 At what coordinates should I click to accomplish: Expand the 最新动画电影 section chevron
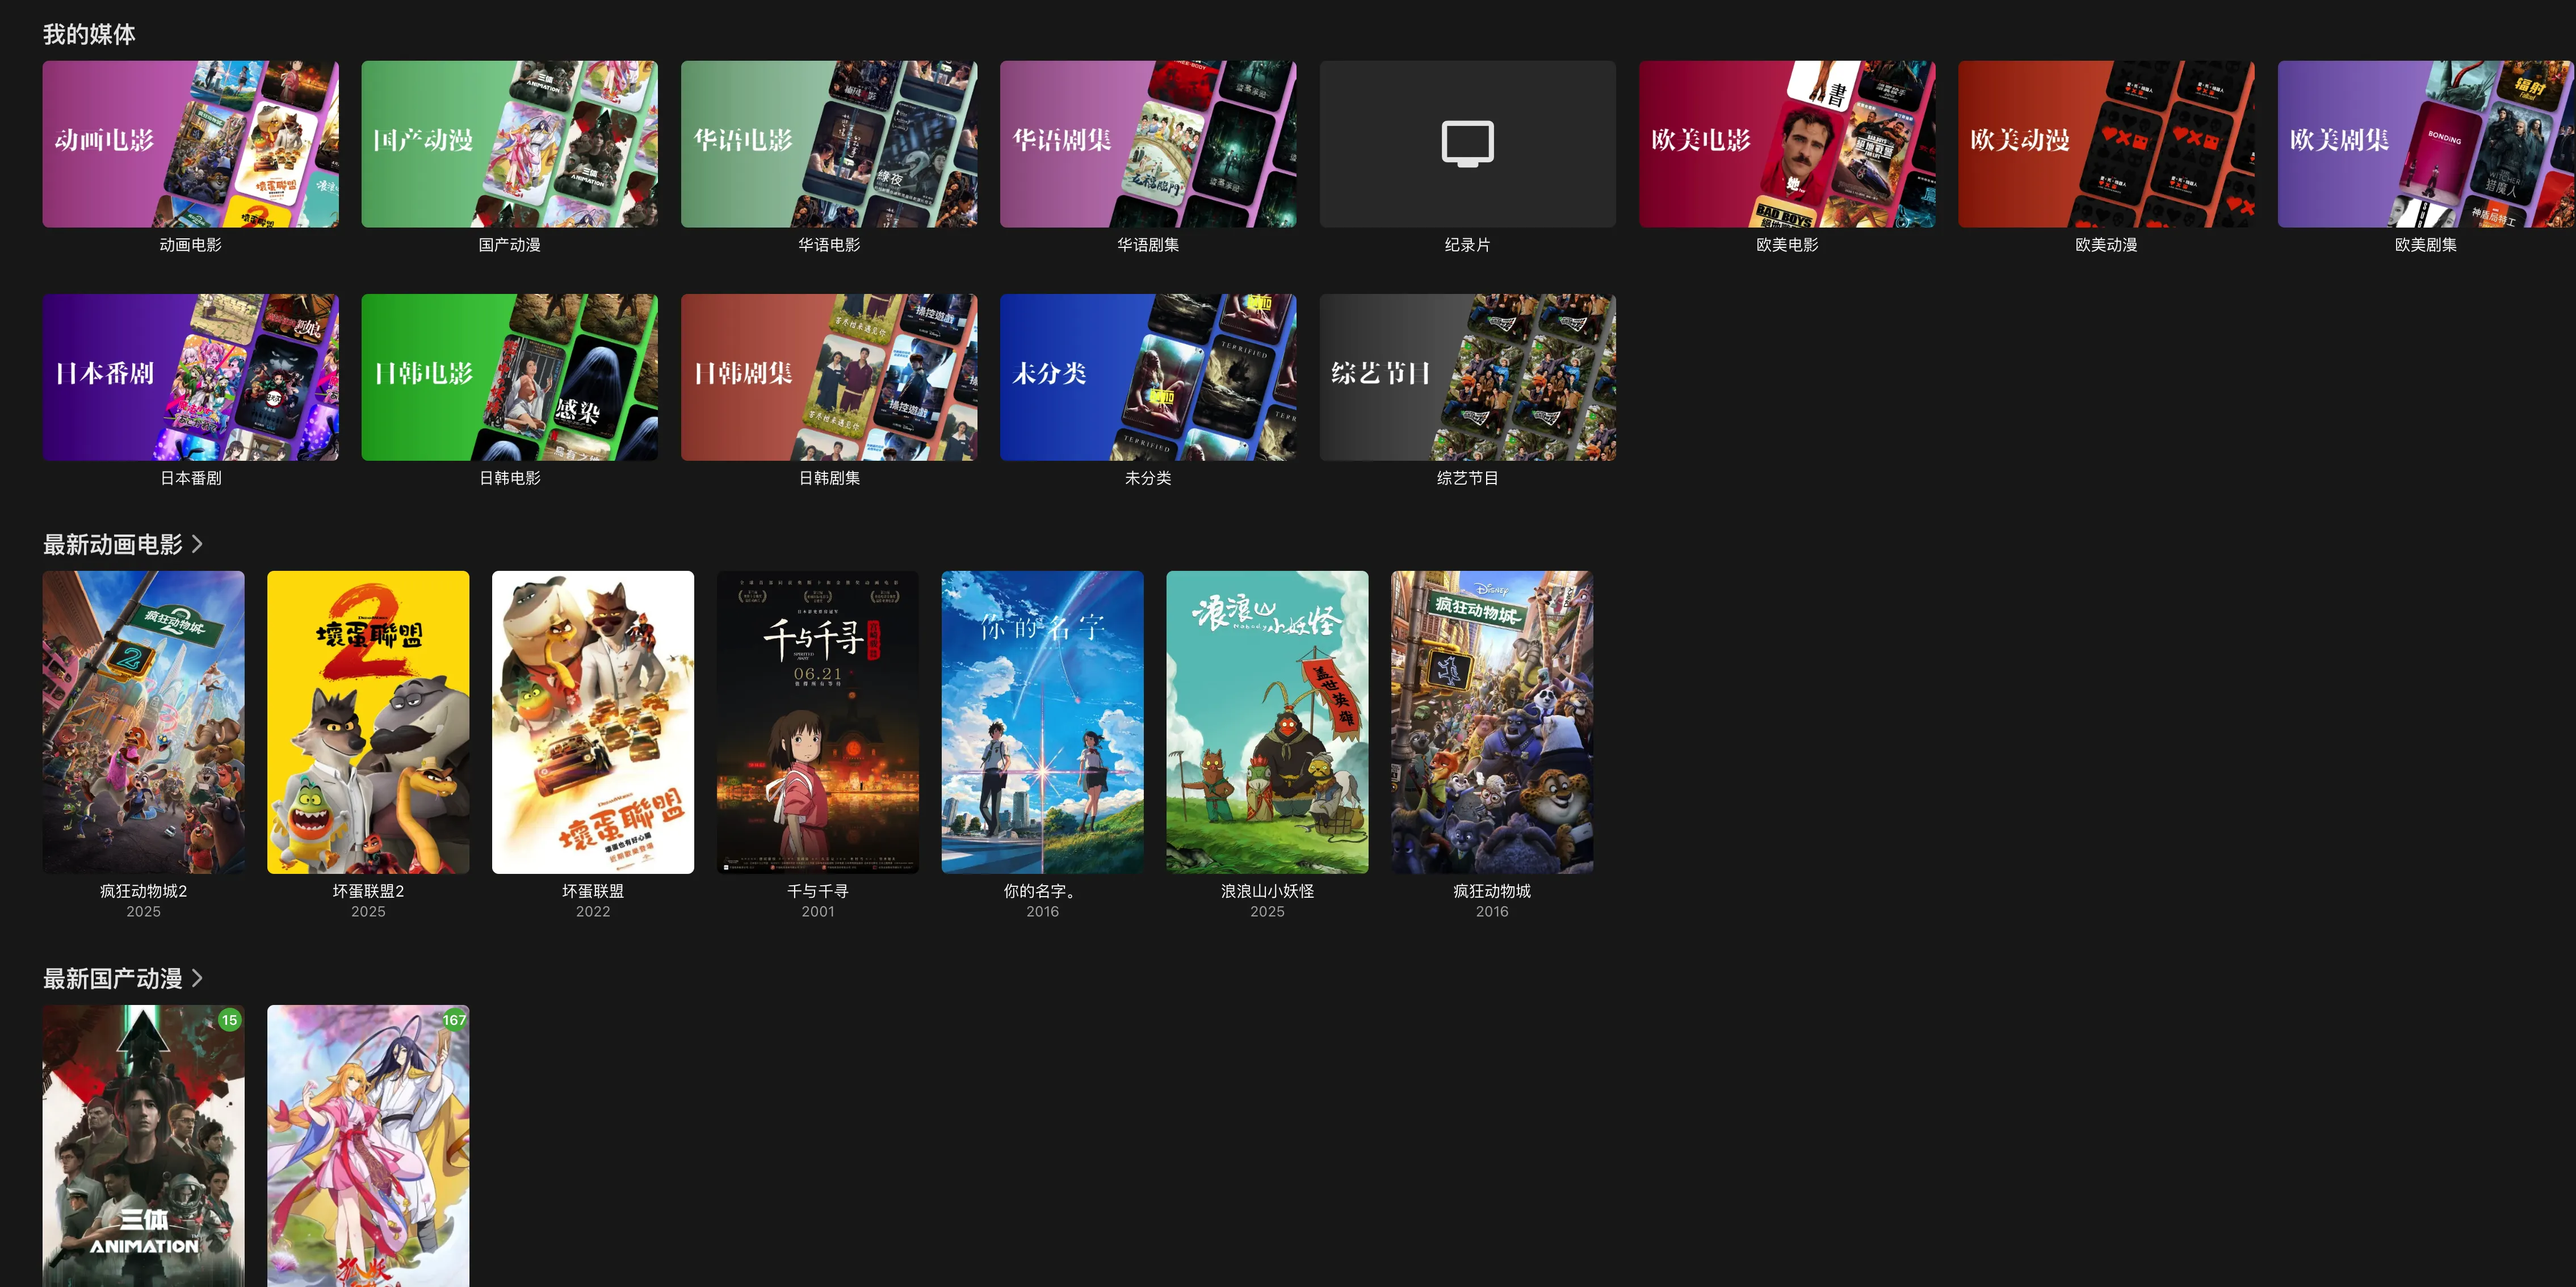[197, 544]
